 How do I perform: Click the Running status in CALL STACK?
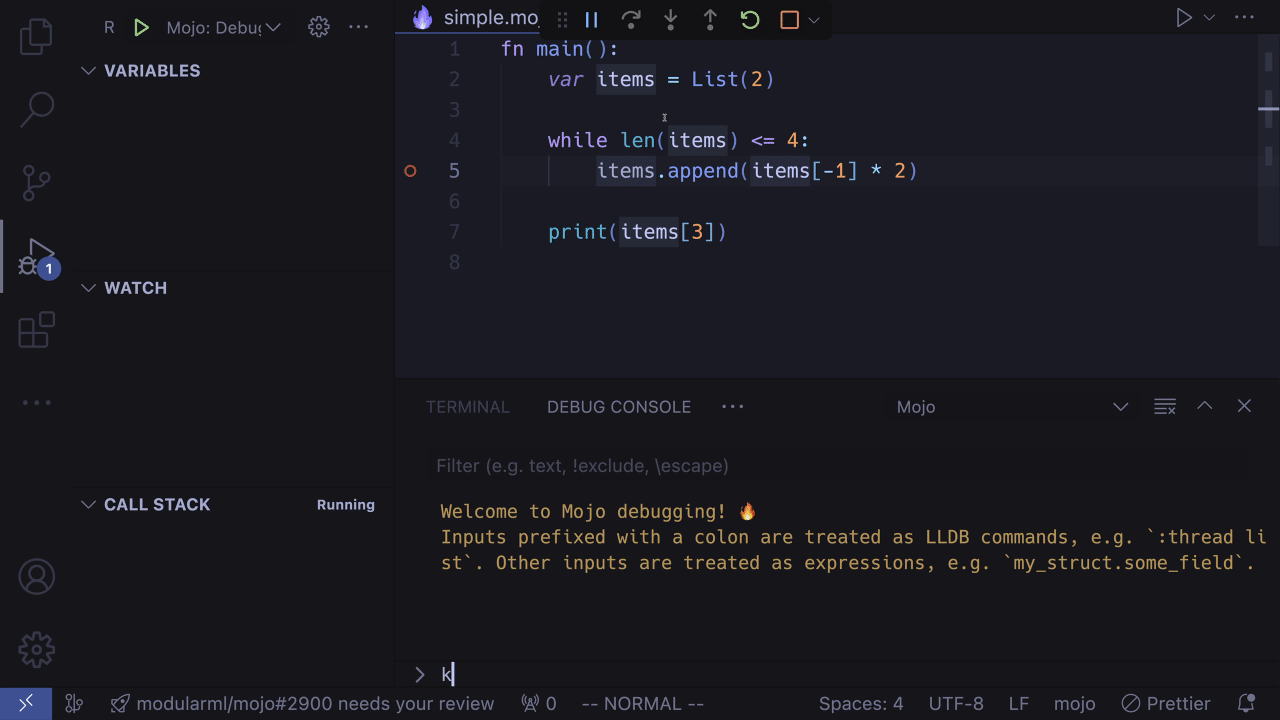(x=346, y=505)
